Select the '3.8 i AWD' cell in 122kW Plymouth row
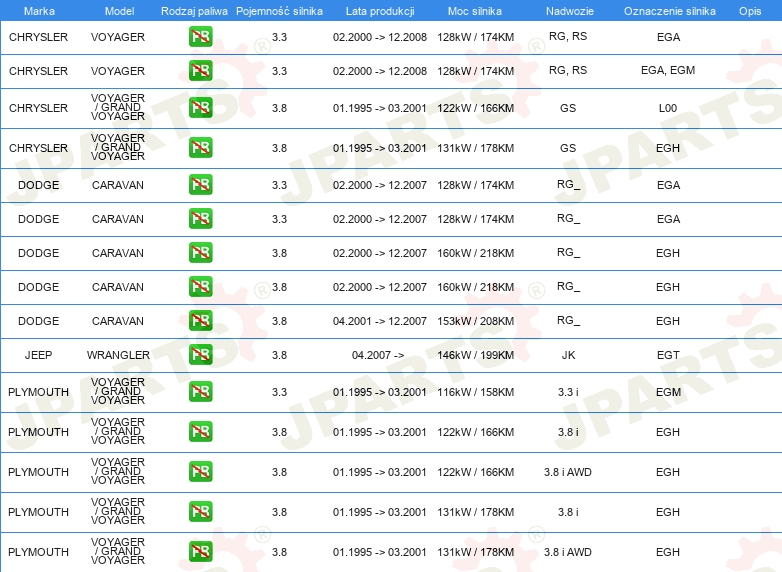Viewport: 782px width, 572px height. [568, 472]
